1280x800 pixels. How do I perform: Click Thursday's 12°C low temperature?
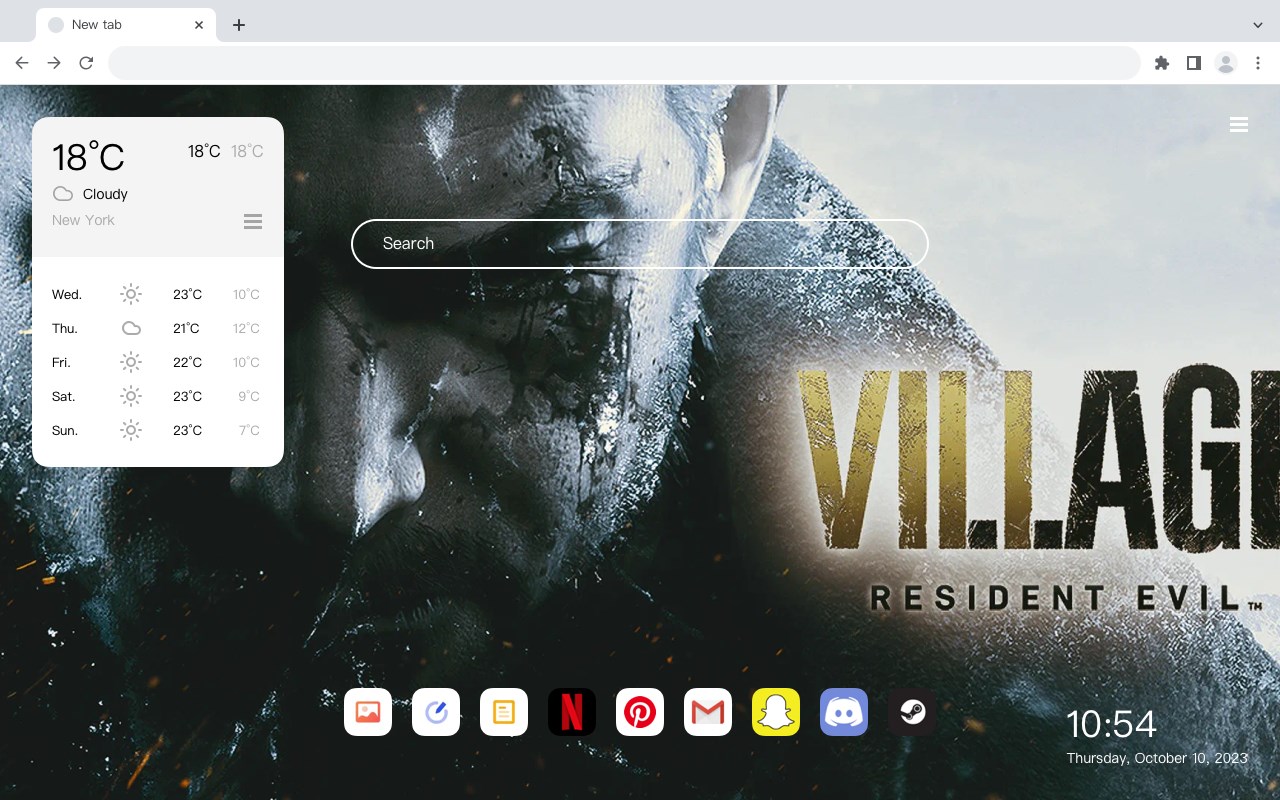(247, 328)
